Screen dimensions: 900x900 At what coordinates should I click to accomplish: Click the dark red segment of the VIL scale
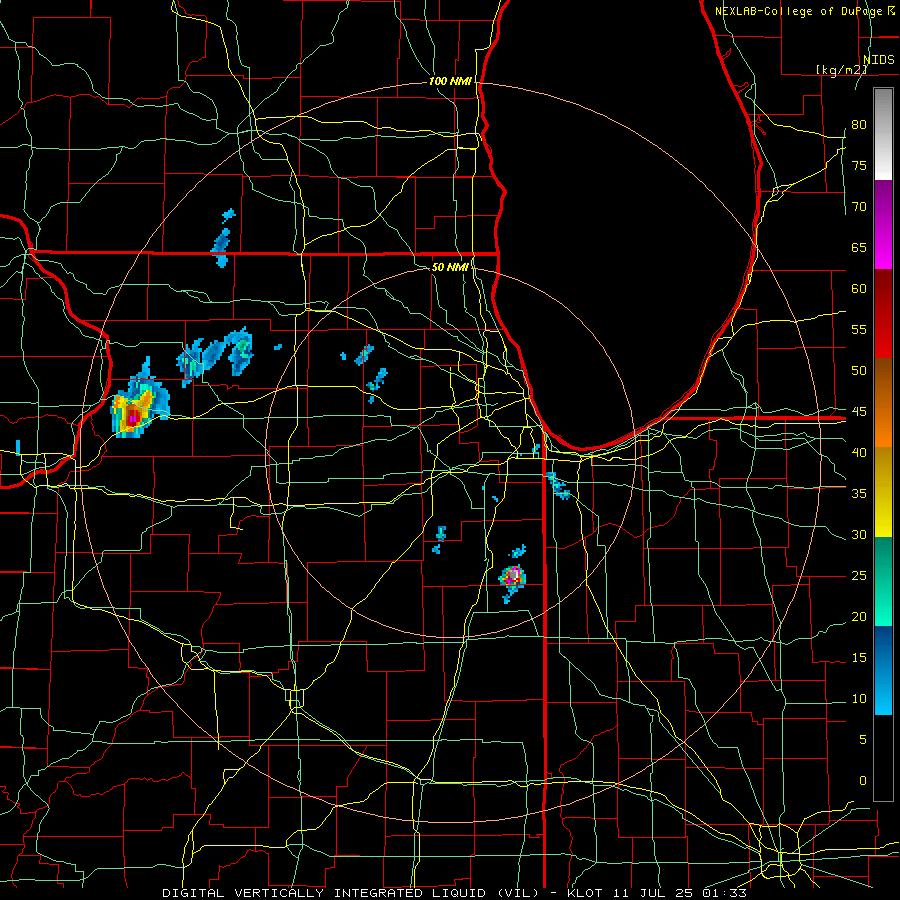(x=883, y=313)
